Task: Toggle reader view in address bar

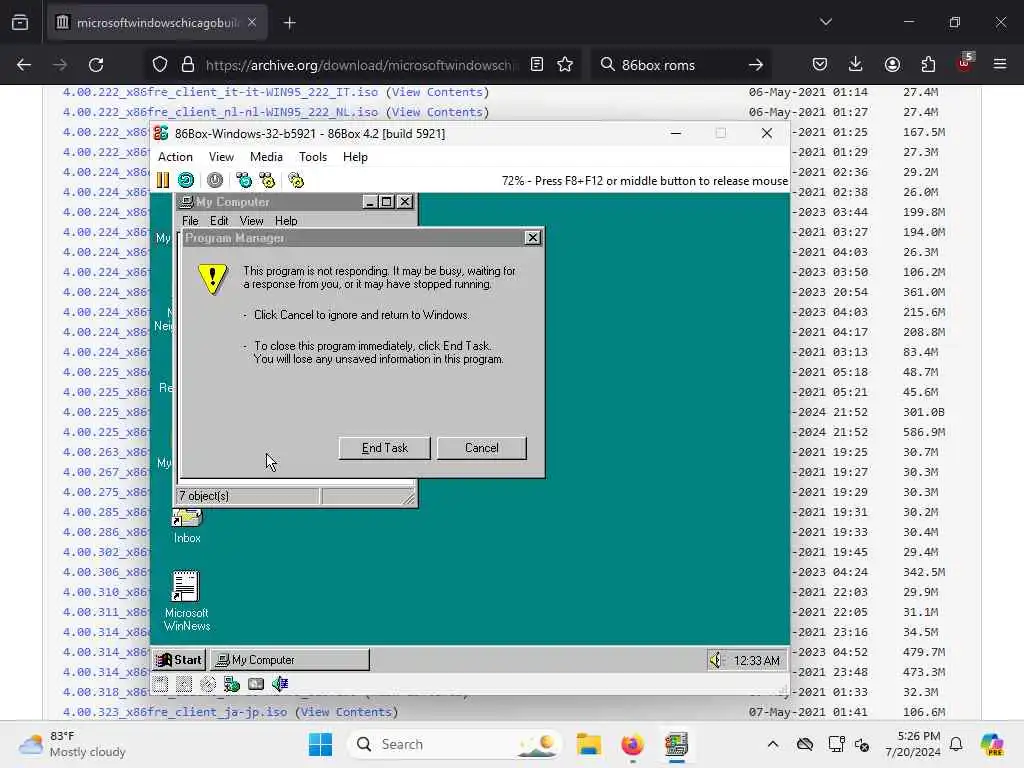Action: coord(537,65)
